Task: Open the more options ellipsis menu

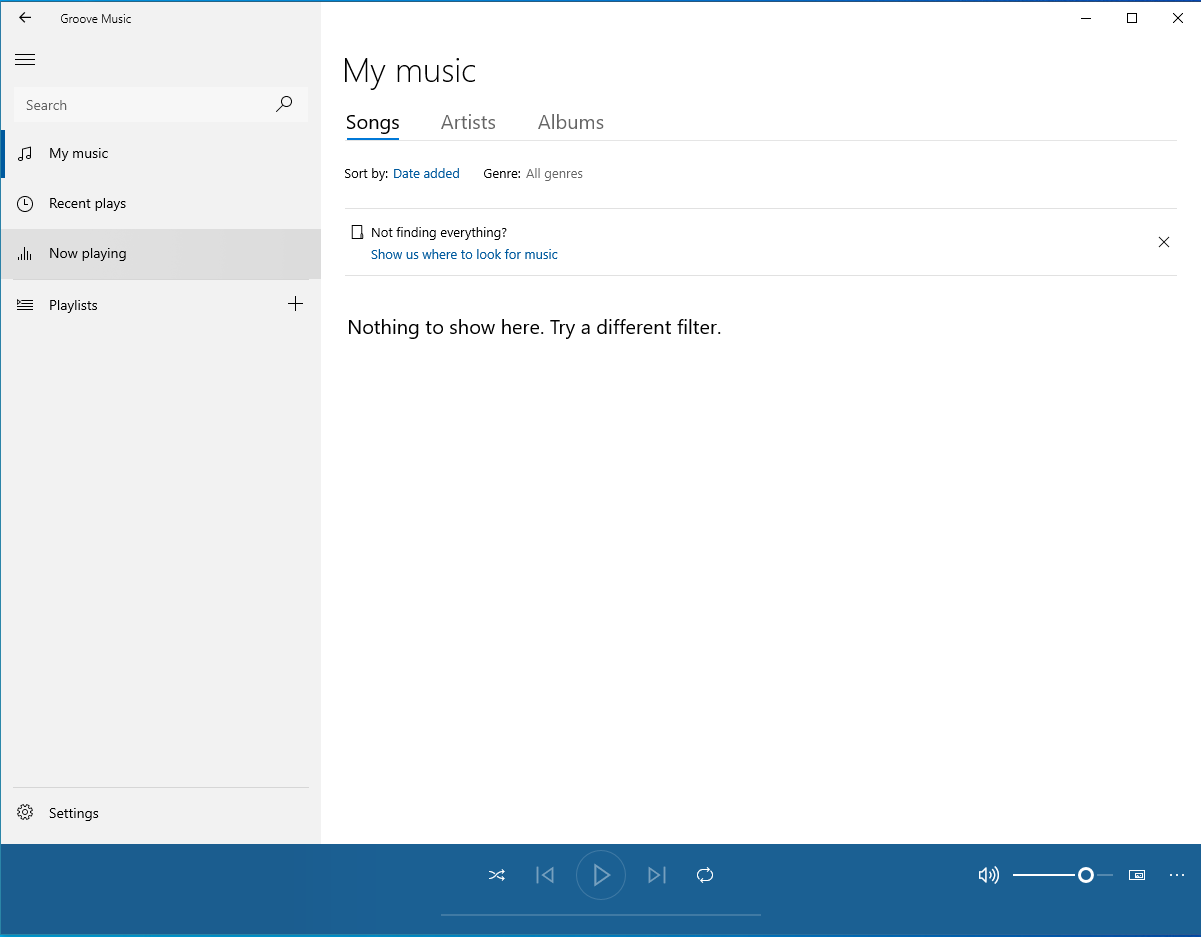Action: [x=1177, y=875]
